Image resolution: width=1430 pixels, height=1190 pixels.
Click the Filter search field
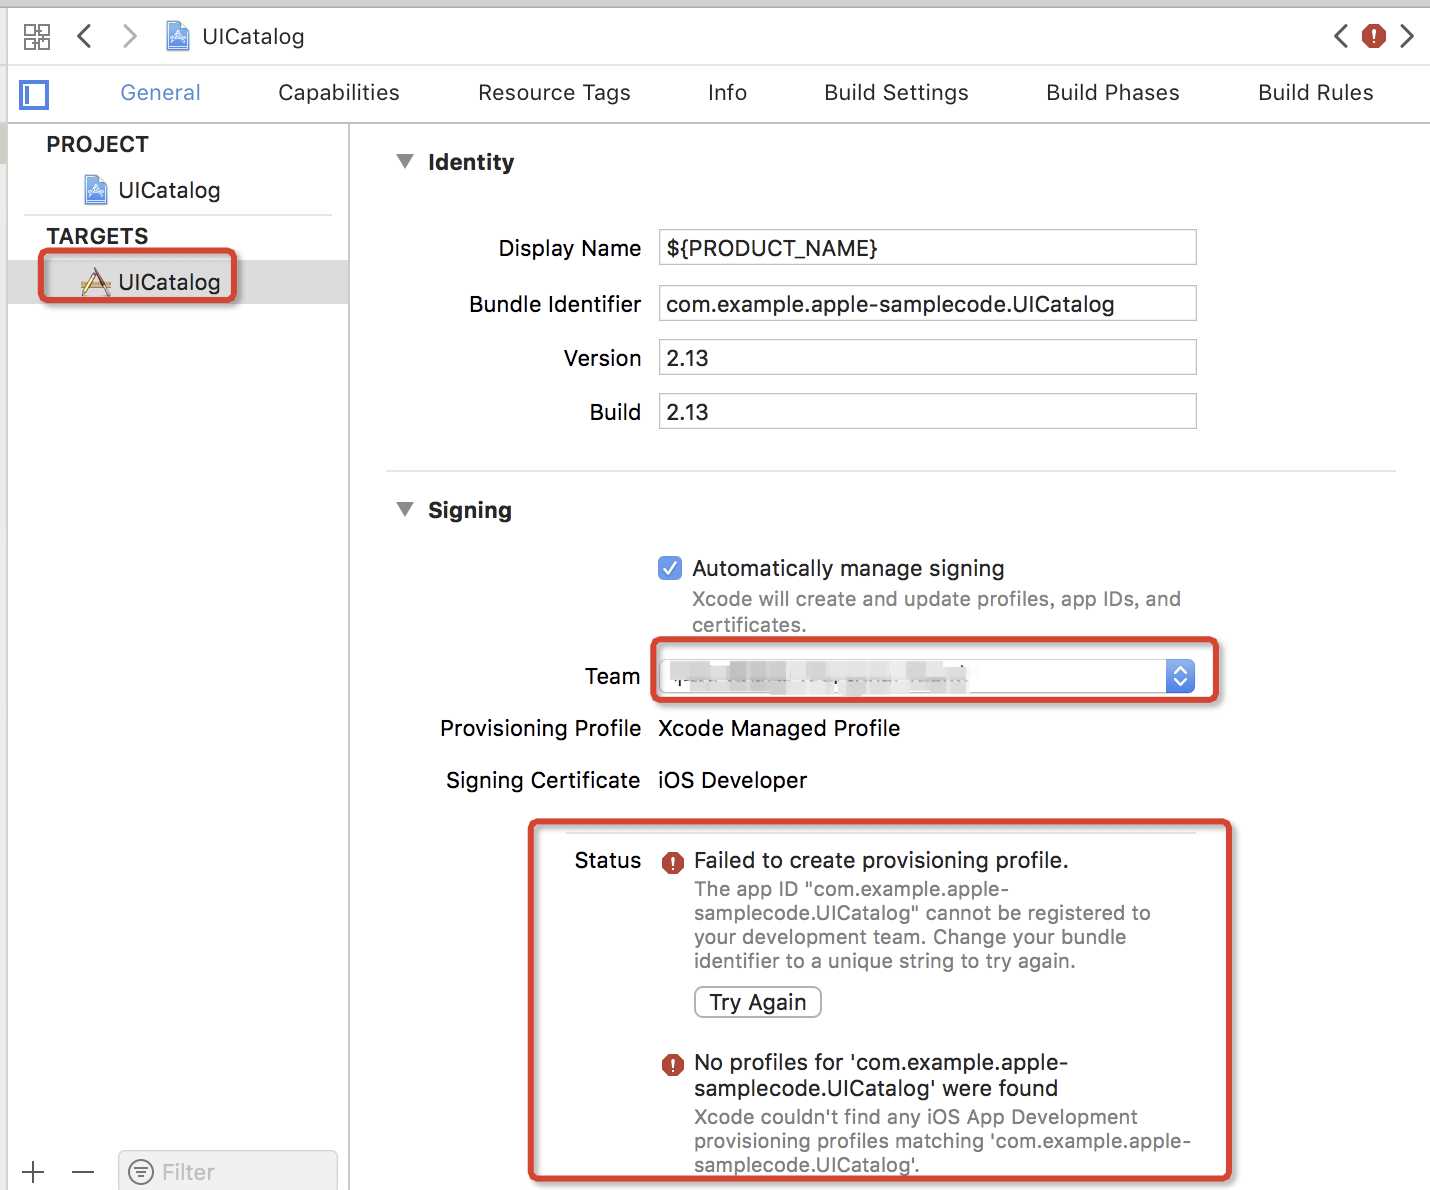coord(228,1171)
